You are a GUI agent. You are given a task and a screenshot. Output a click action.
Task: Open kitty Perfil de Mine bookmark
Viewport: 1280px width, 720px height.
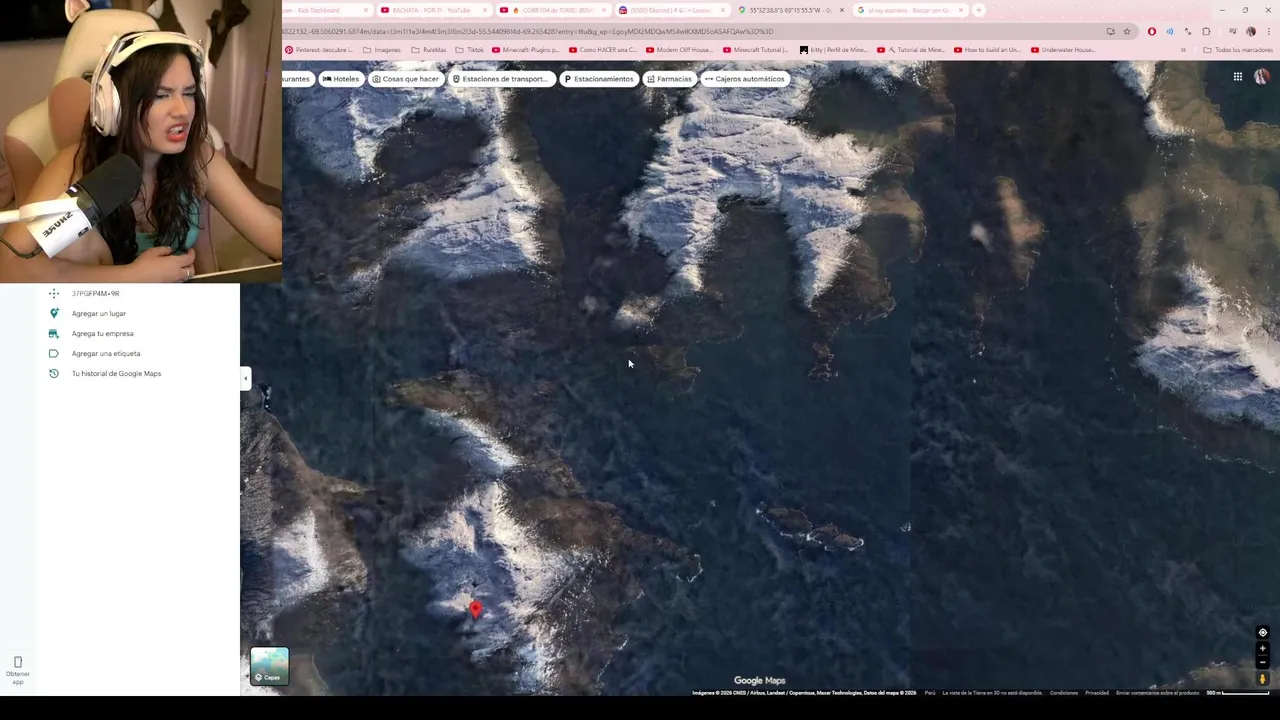click(833, 50)
